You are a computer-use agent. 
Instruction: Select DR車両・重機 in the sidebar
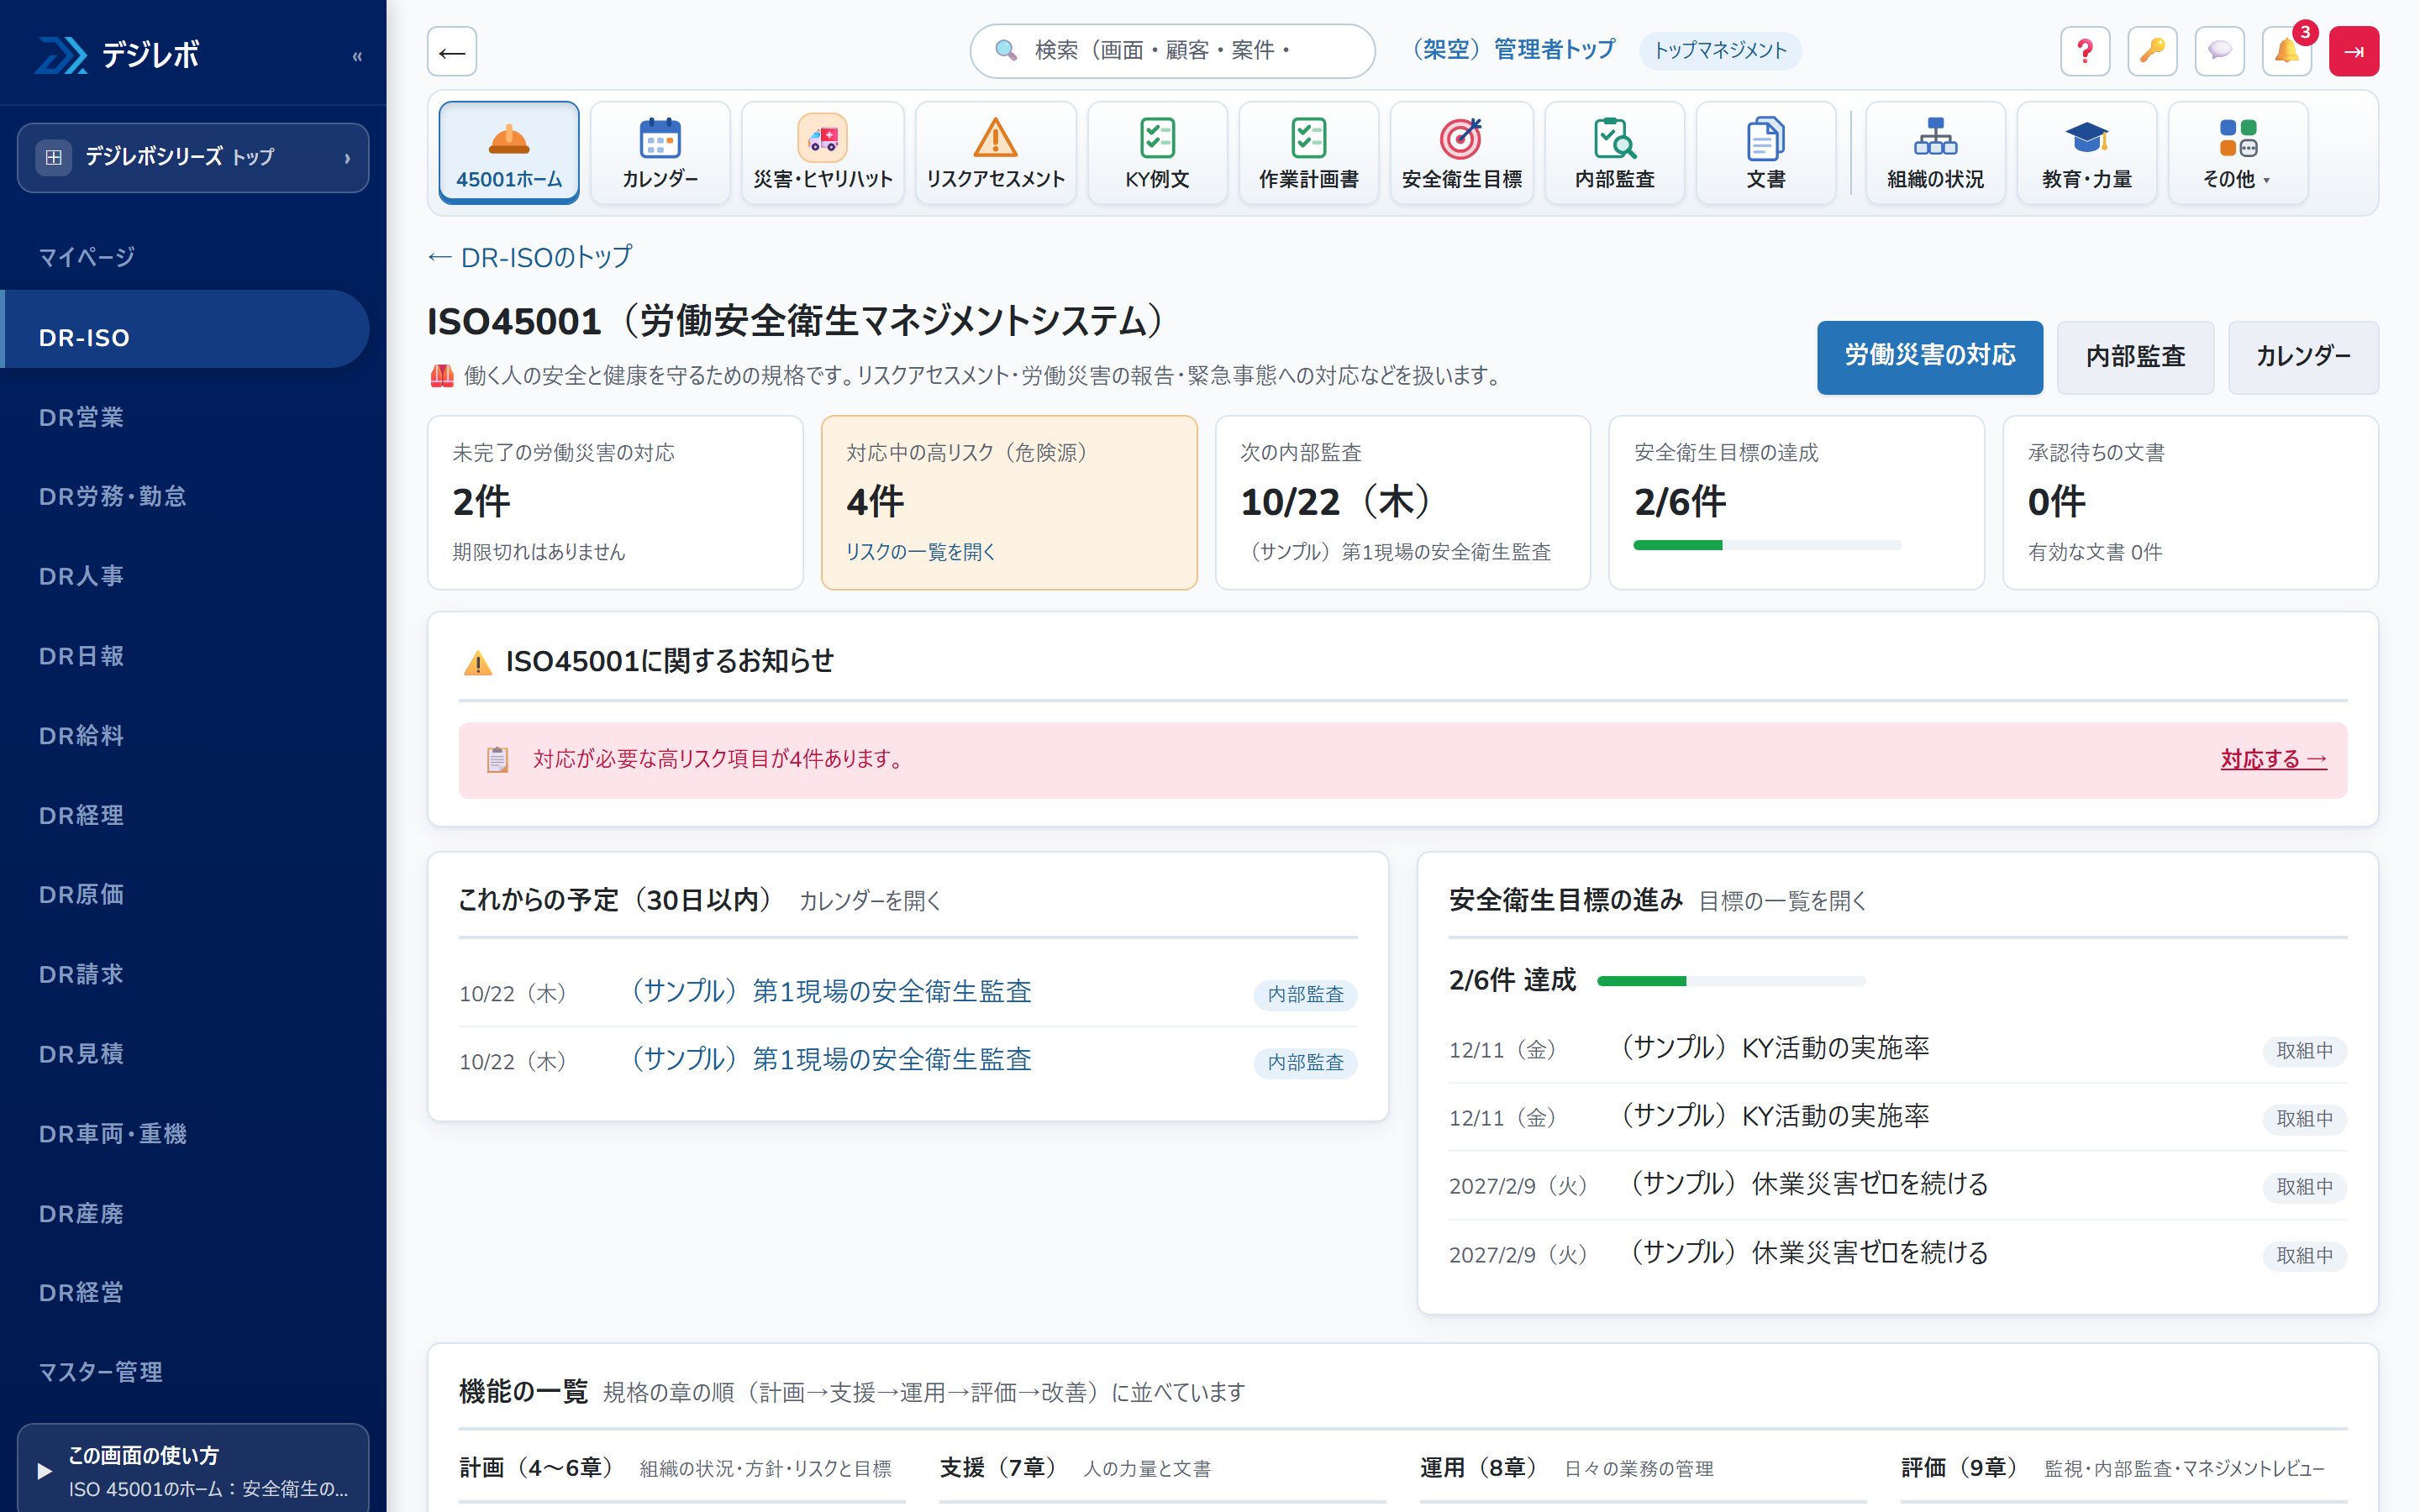tap(185, 1133)
